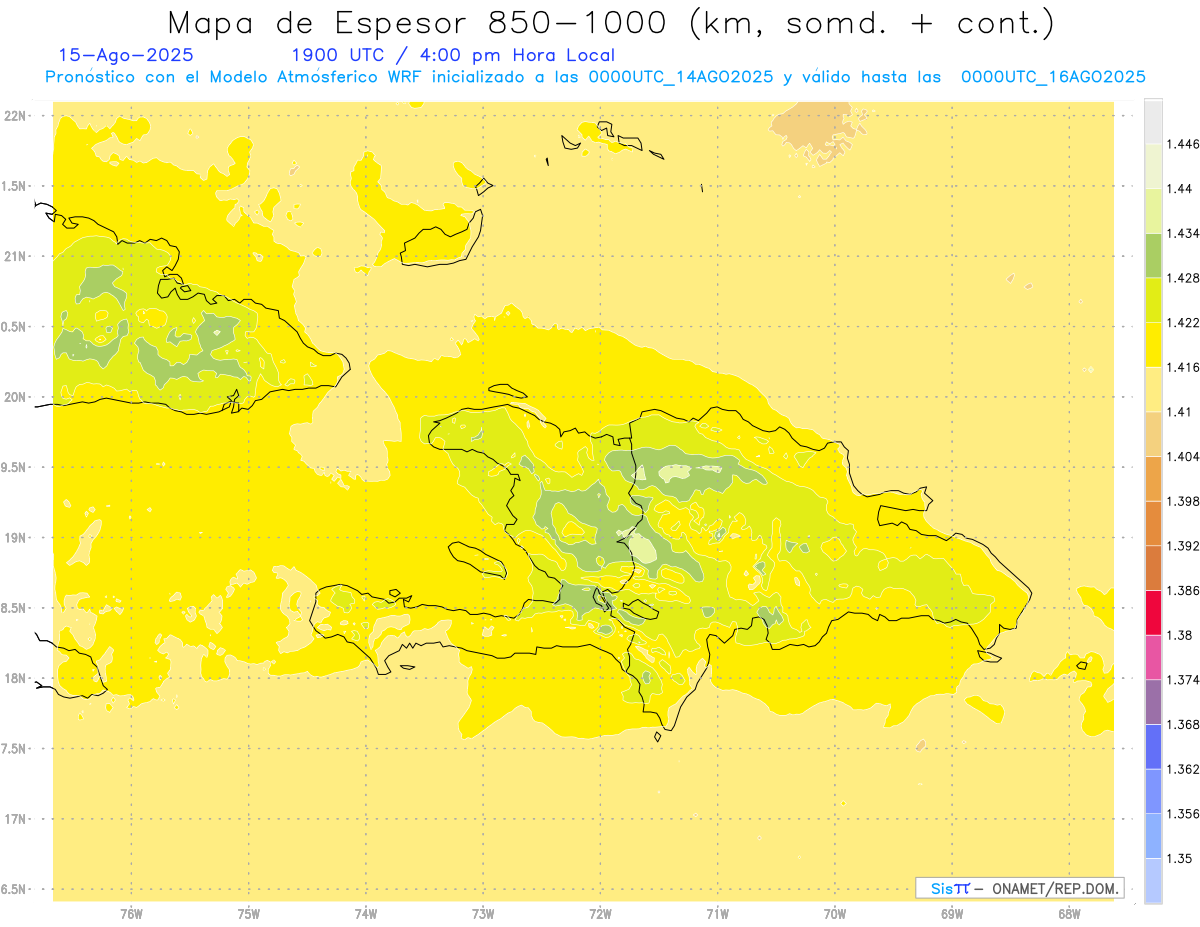
Task: Click the legend value "1.368"
Action: (x=1185, y=724)
